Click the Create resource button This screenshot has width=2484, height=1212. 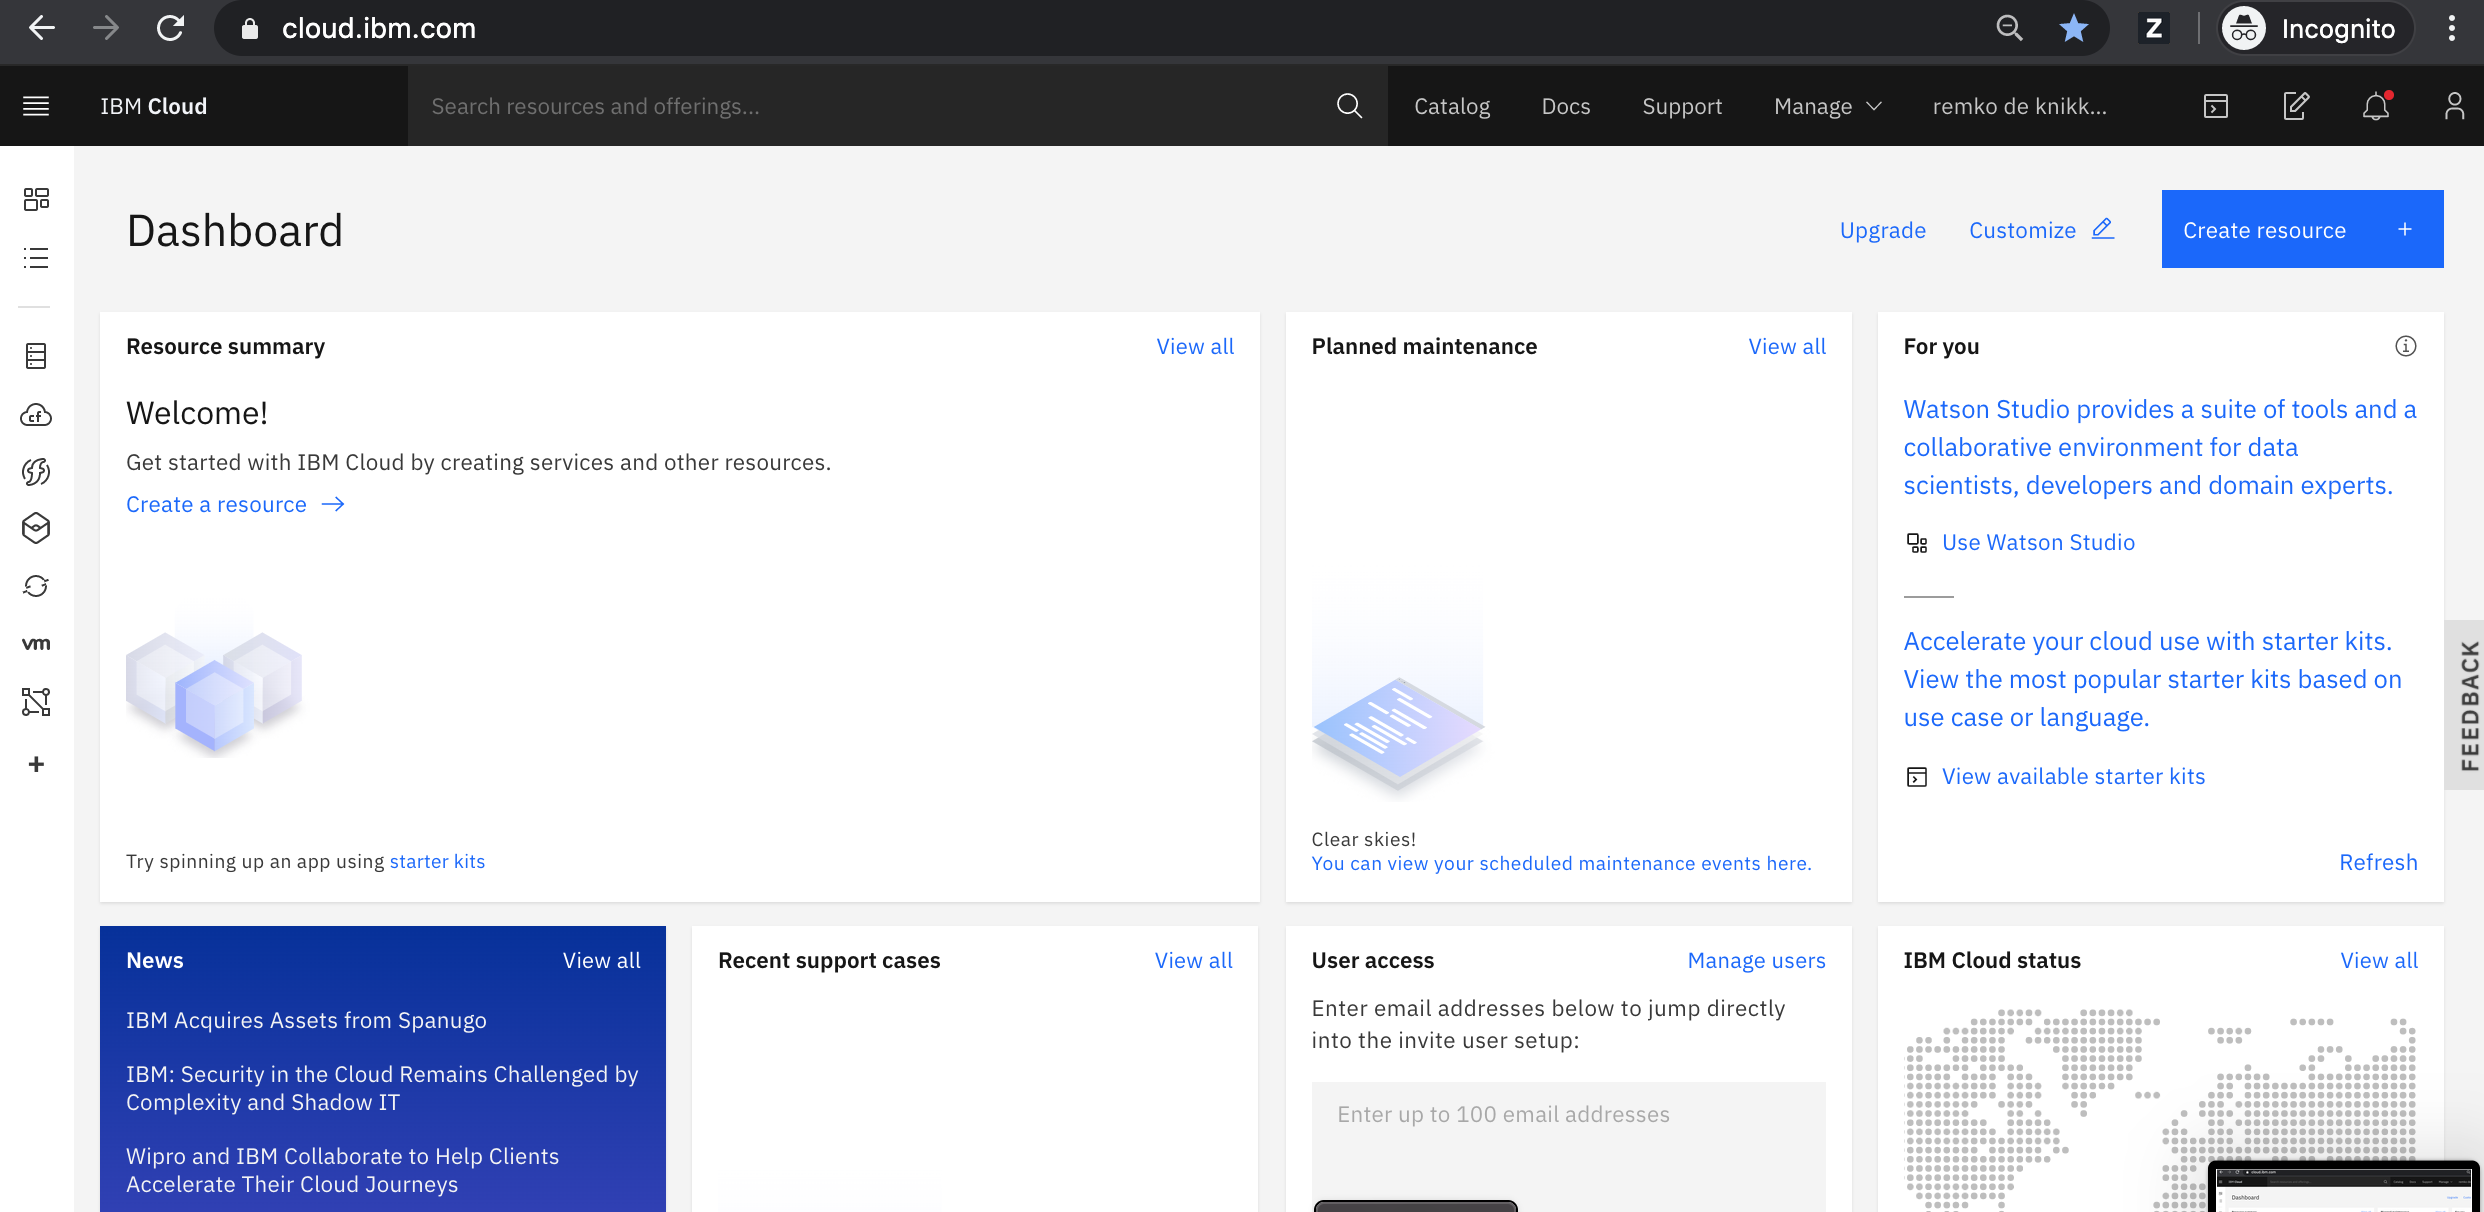[x=2302, y=229]
